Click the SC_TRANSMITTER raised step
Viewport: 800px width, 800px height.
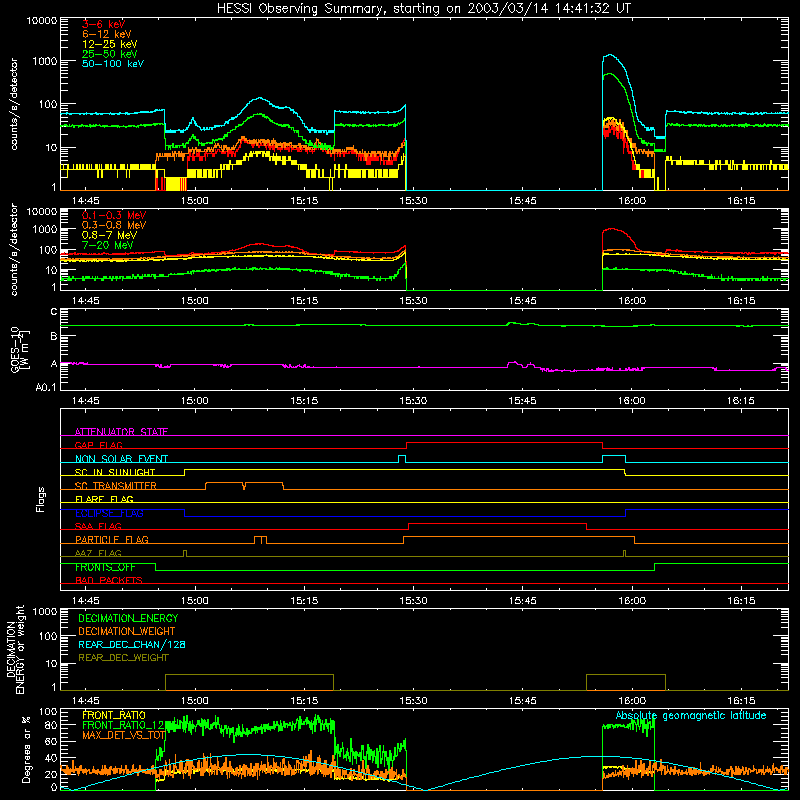click(x=244, y=485)
